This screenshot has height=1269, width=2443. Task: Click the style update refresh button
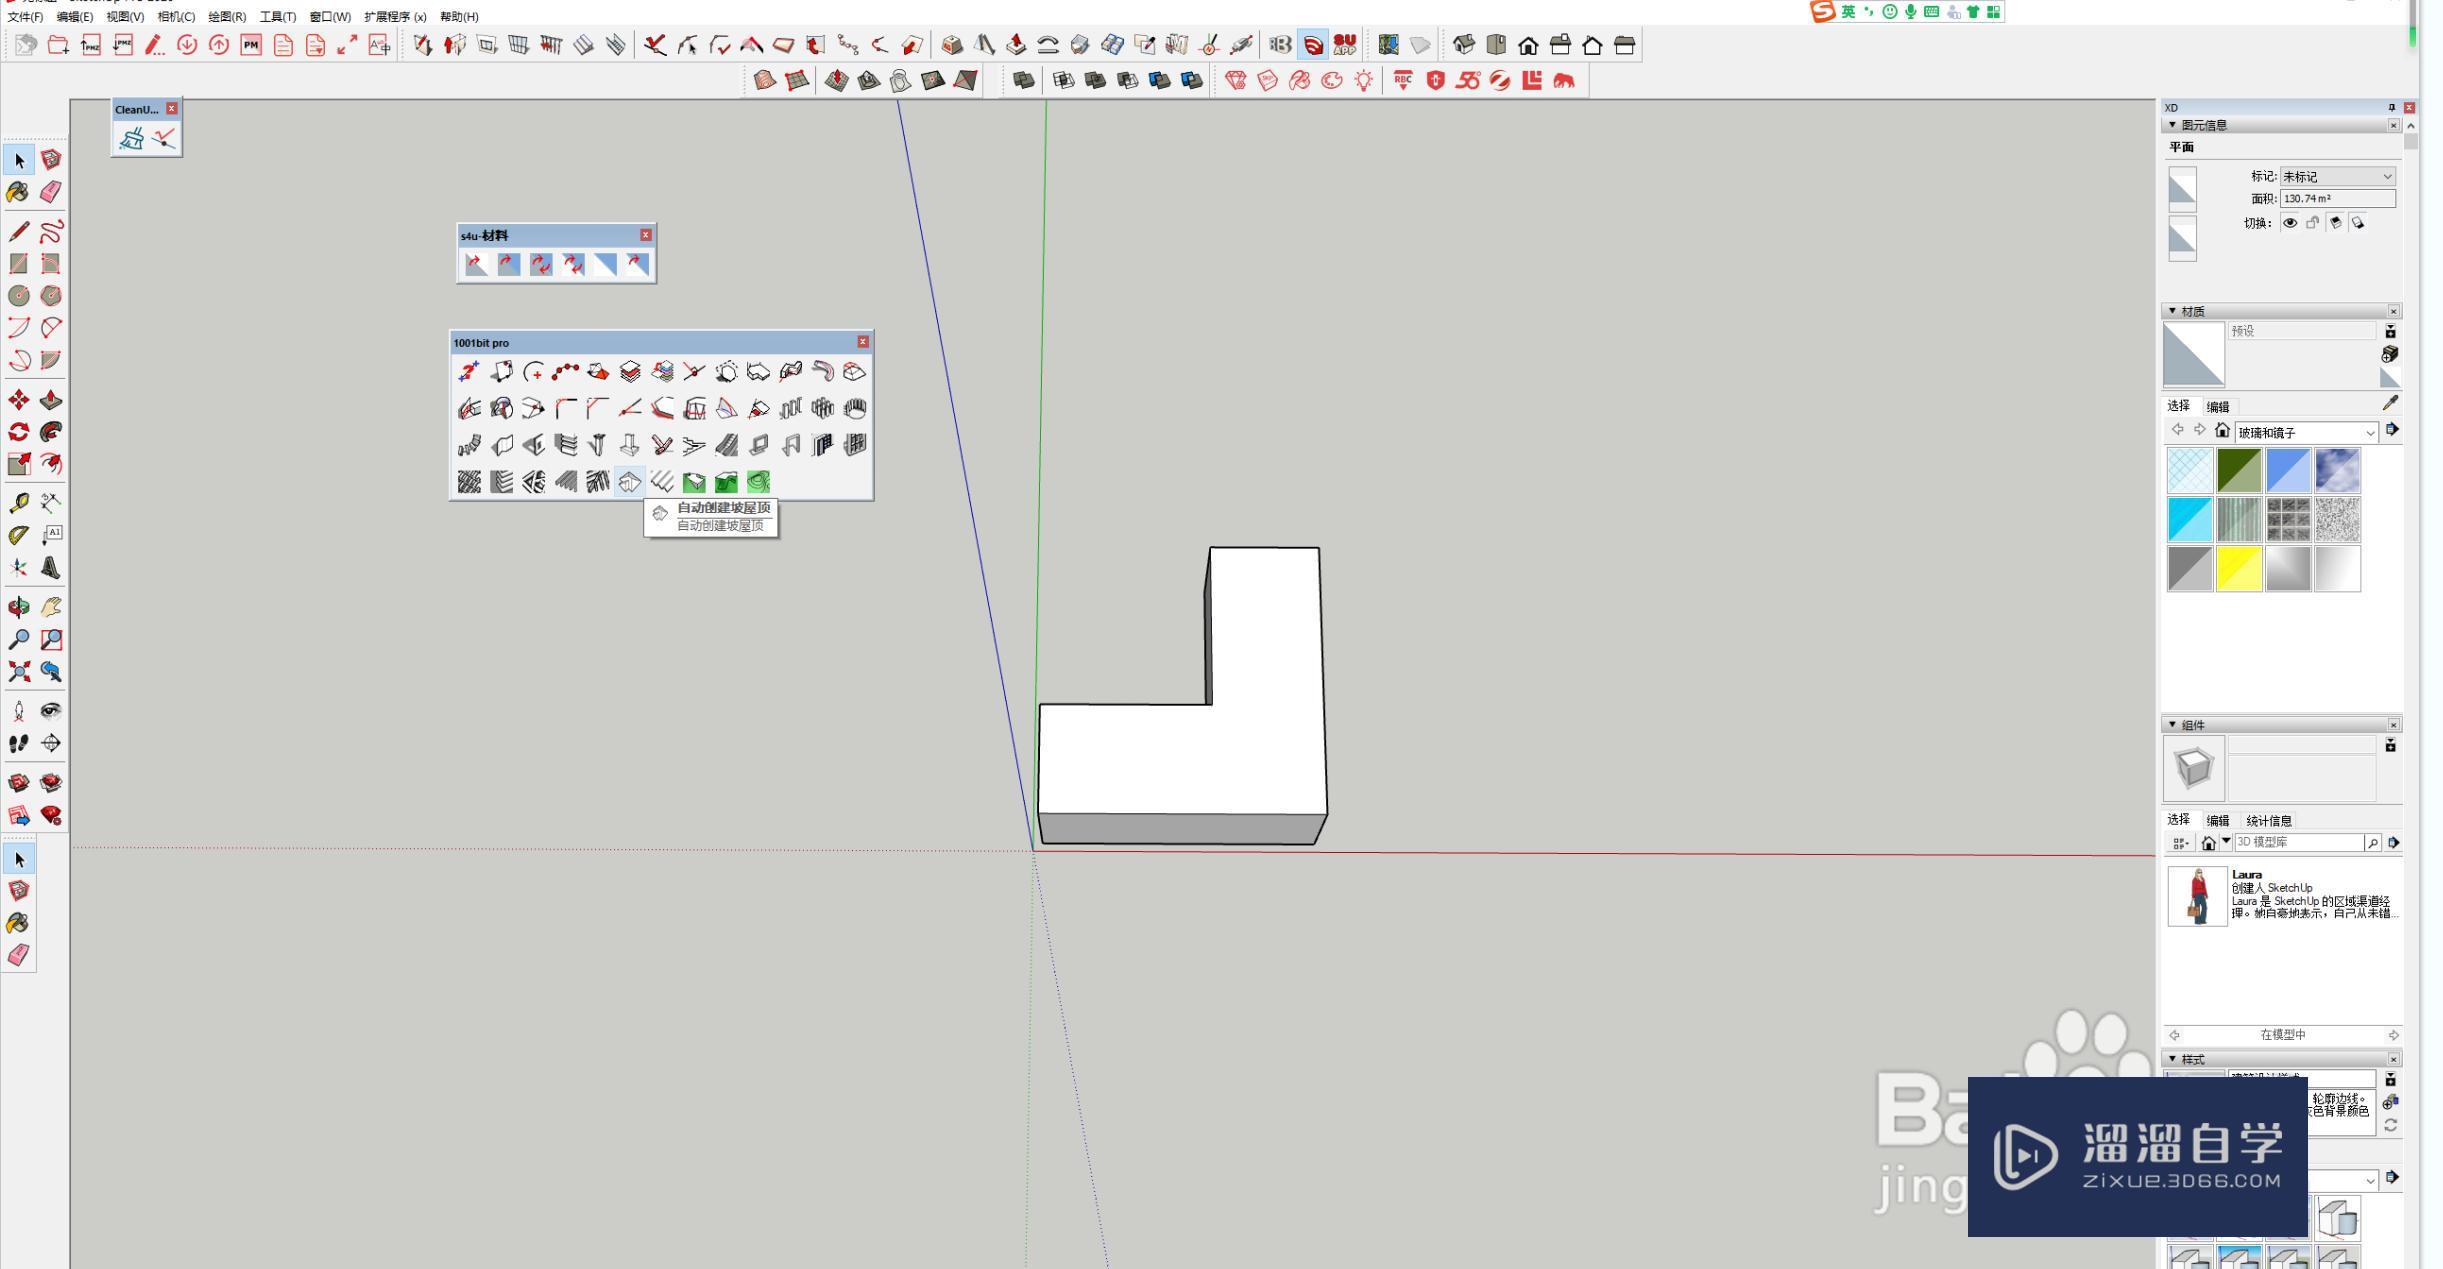[2390, 1125]
